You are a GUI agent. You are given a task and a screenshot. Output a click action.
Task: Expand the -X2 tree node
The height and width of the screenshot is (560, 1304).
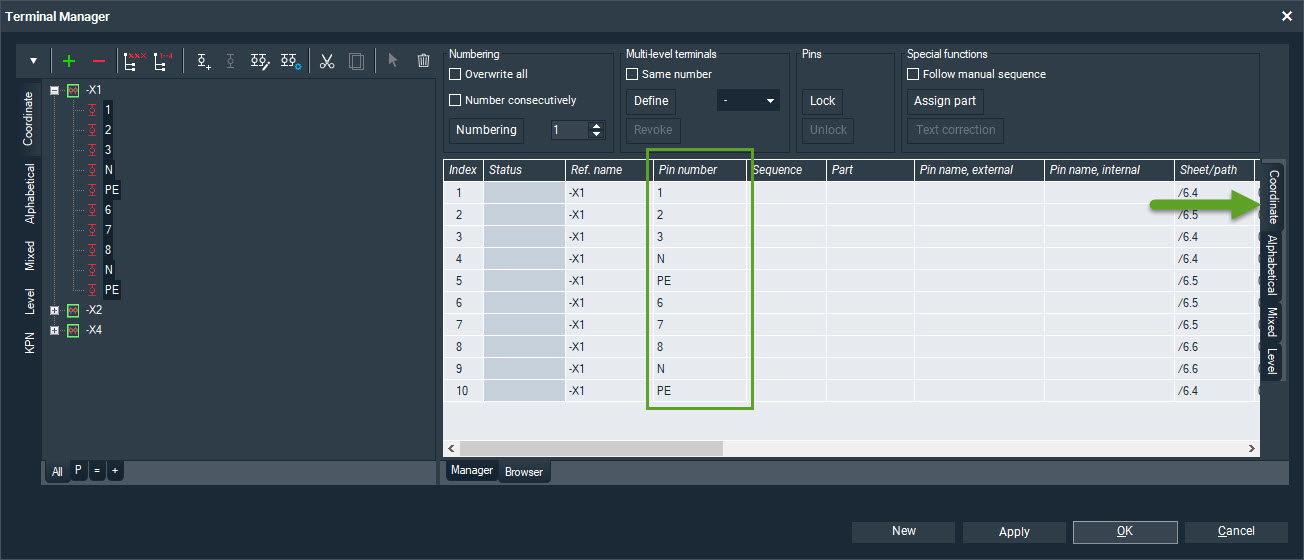click(56, 310)
